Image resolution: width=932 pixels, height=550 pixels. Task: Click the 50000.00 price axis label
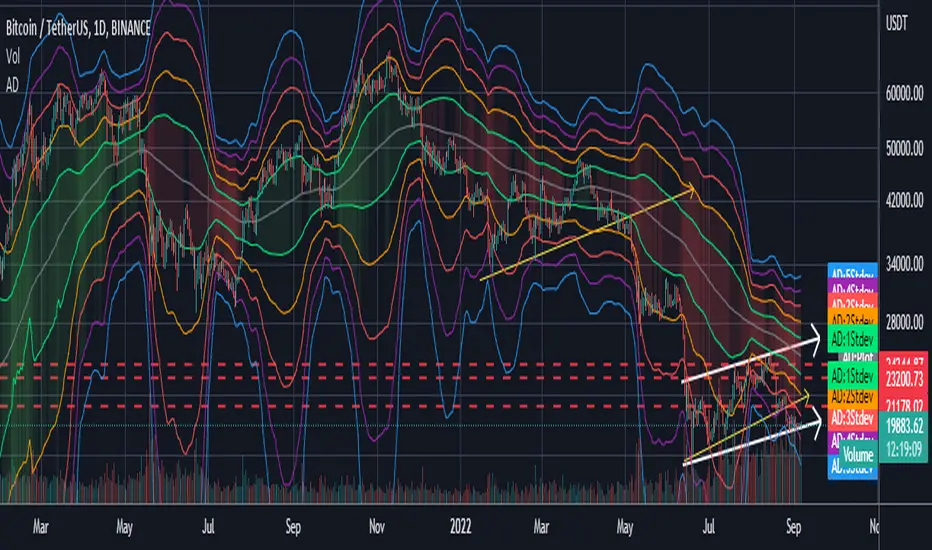tap(904, 148)
